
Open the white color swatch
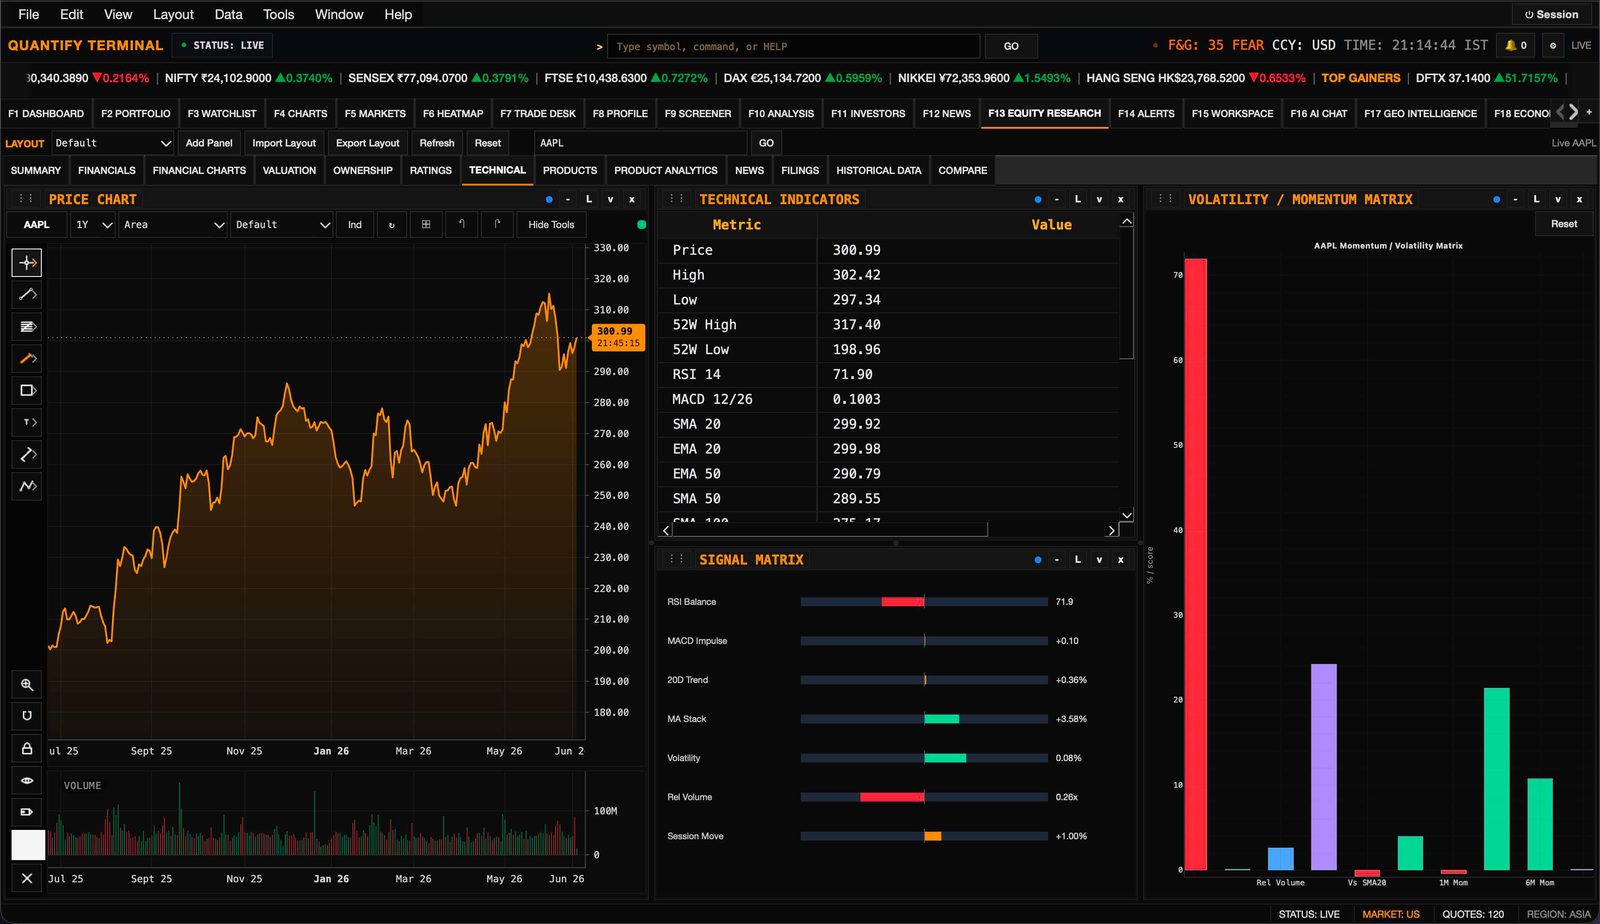click(28, 845)
